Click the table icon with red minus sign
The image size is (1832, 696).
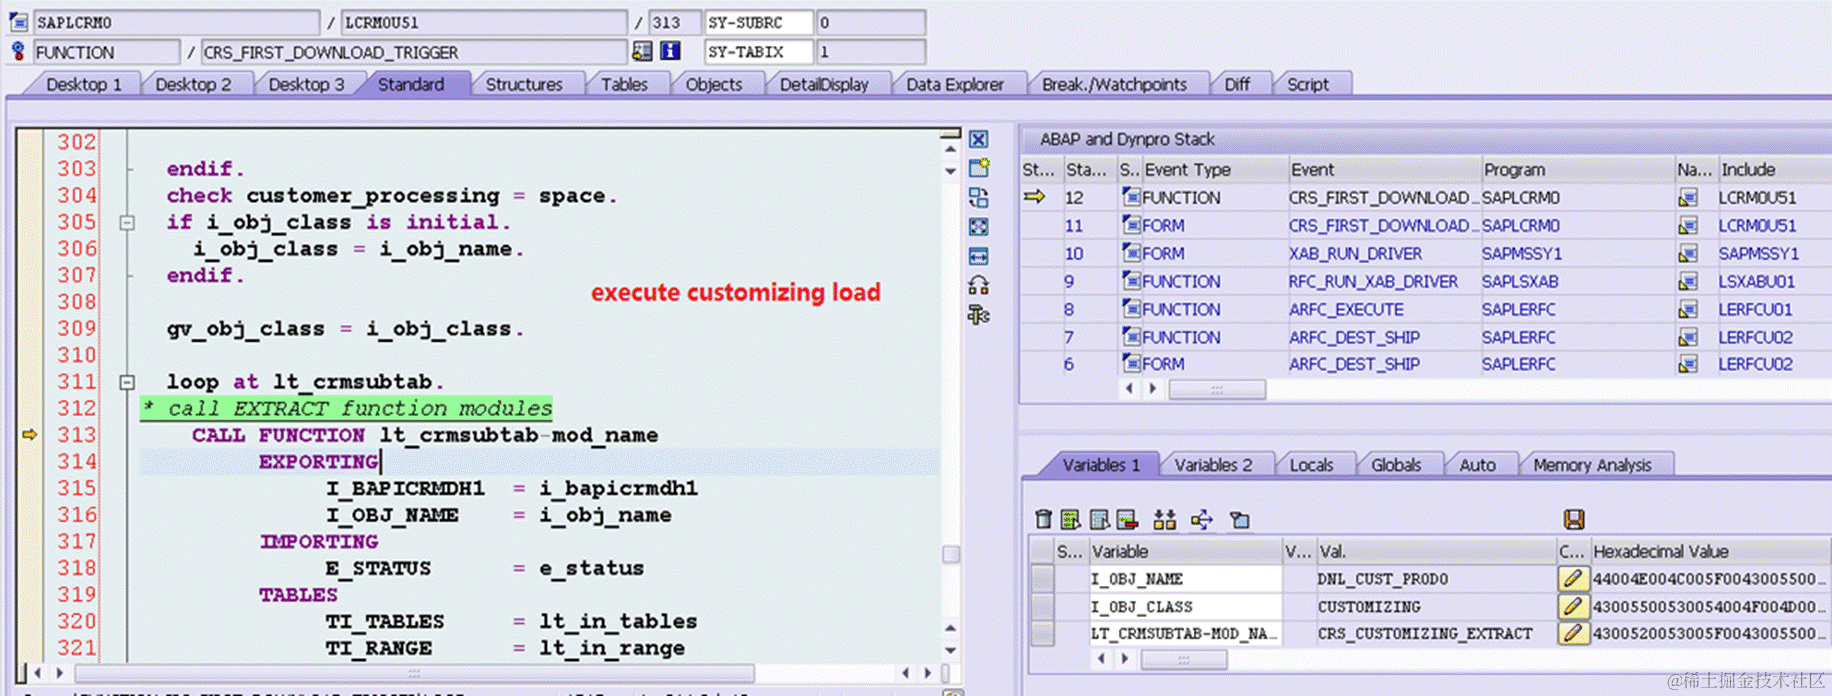(1127, 519)
